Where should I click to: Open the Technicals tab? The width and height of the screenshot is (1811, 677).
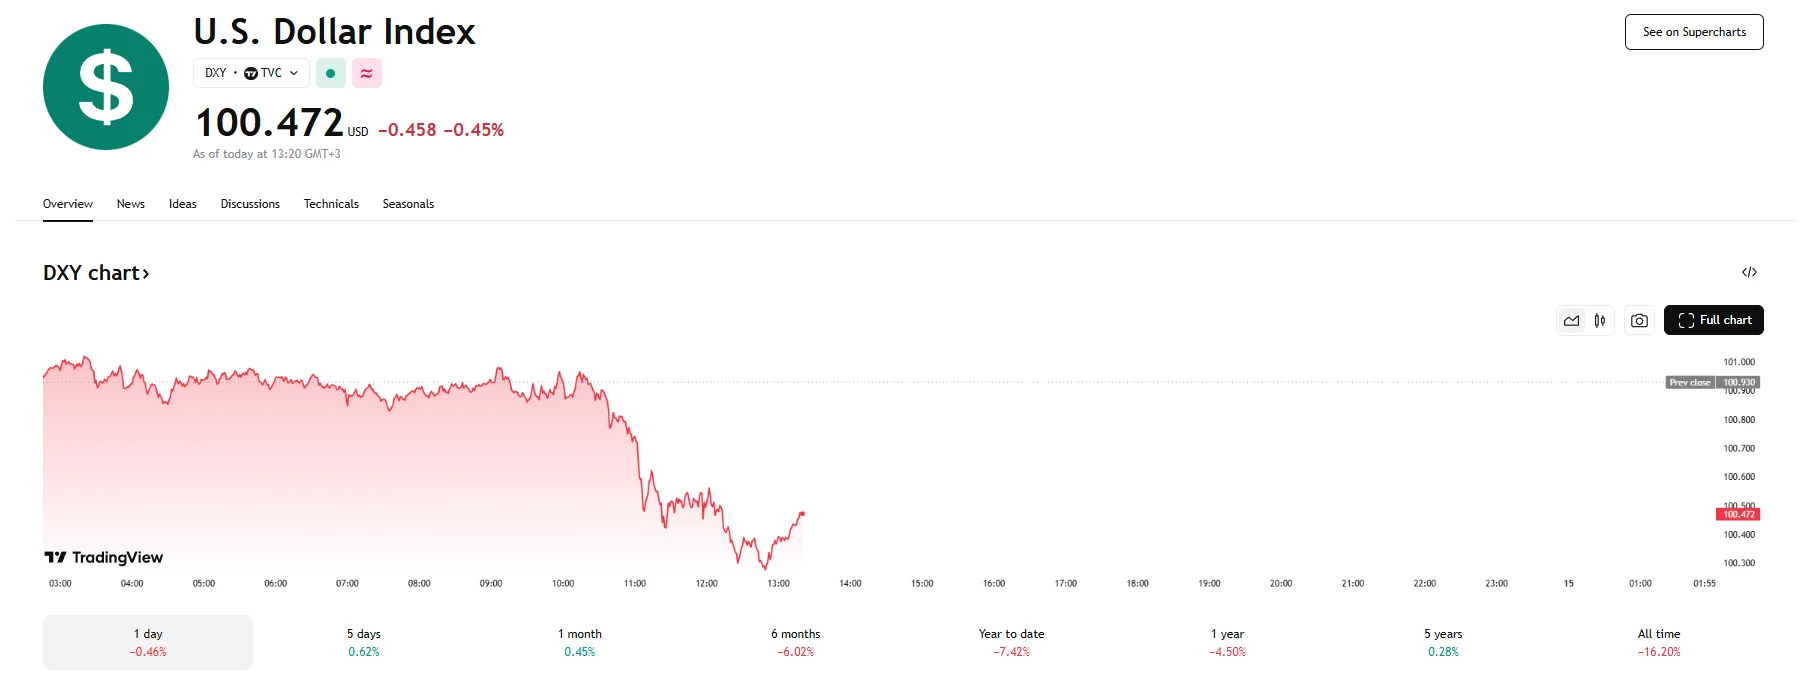(x=331, y=204)
